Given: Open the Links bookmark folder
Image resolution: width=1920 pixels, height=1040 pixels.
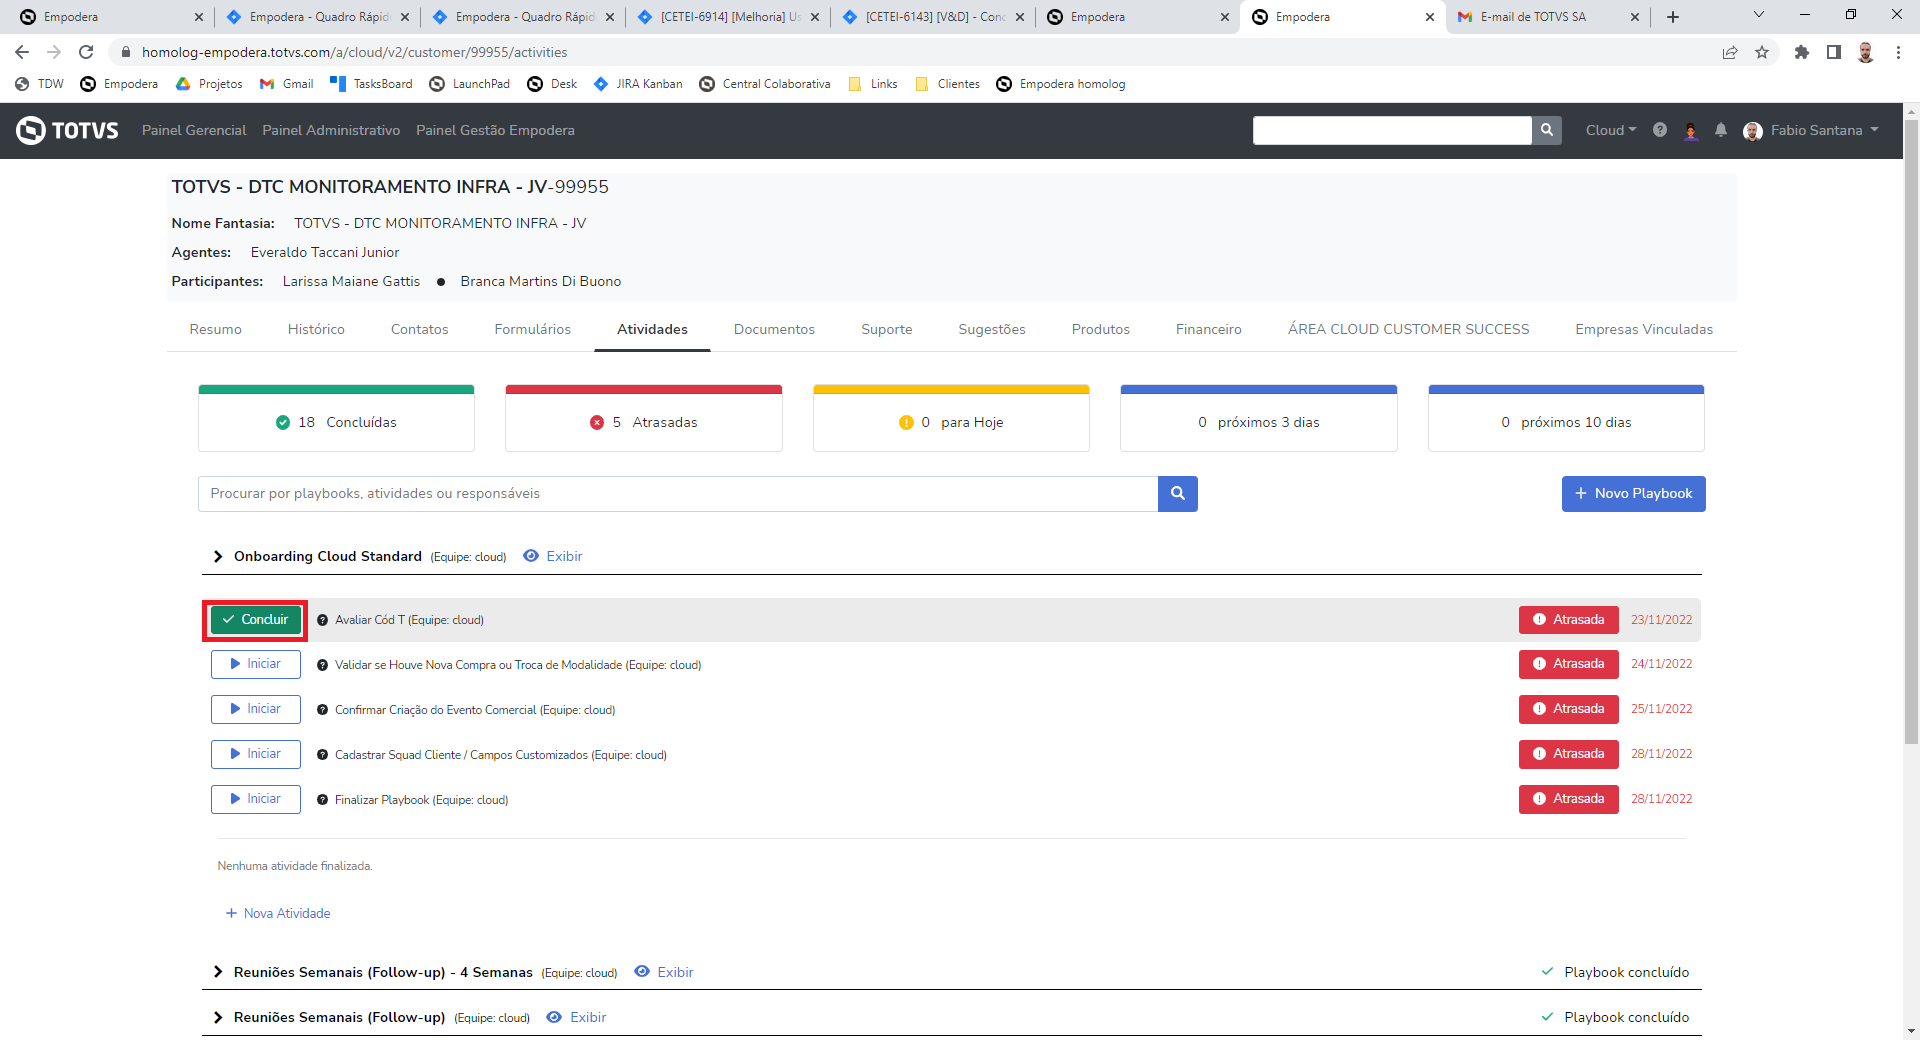Looking at the screenshot, I should pos(873,84).
